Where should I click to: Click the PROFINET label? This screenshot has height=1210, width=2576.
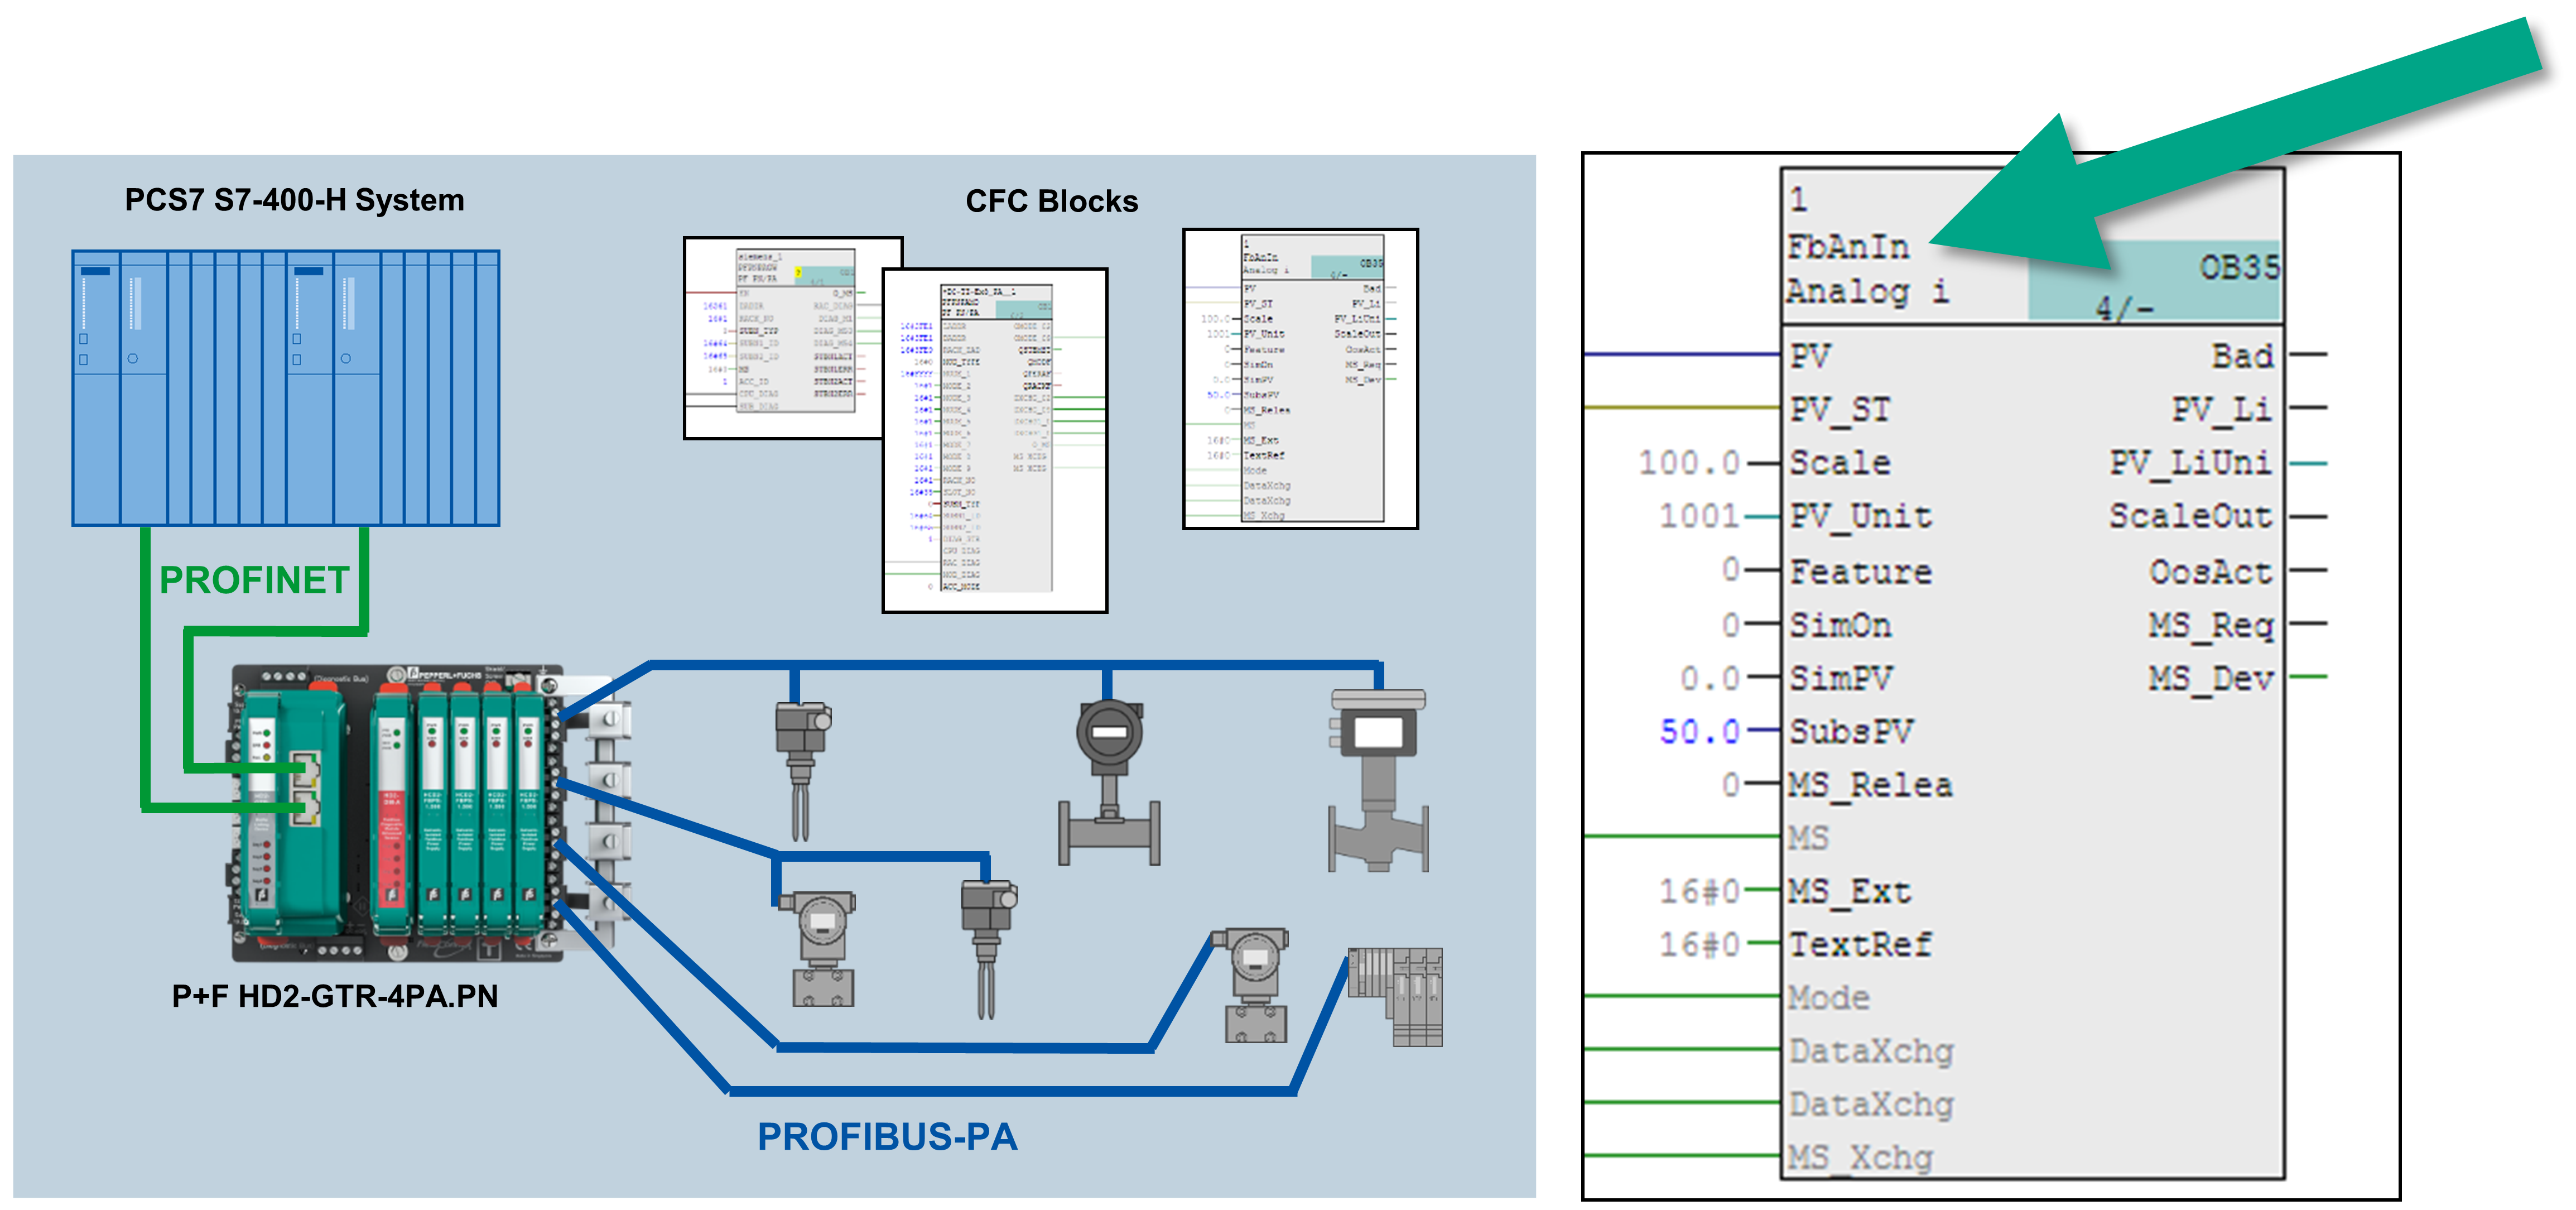pyautogui.click(x=254, y=580)
